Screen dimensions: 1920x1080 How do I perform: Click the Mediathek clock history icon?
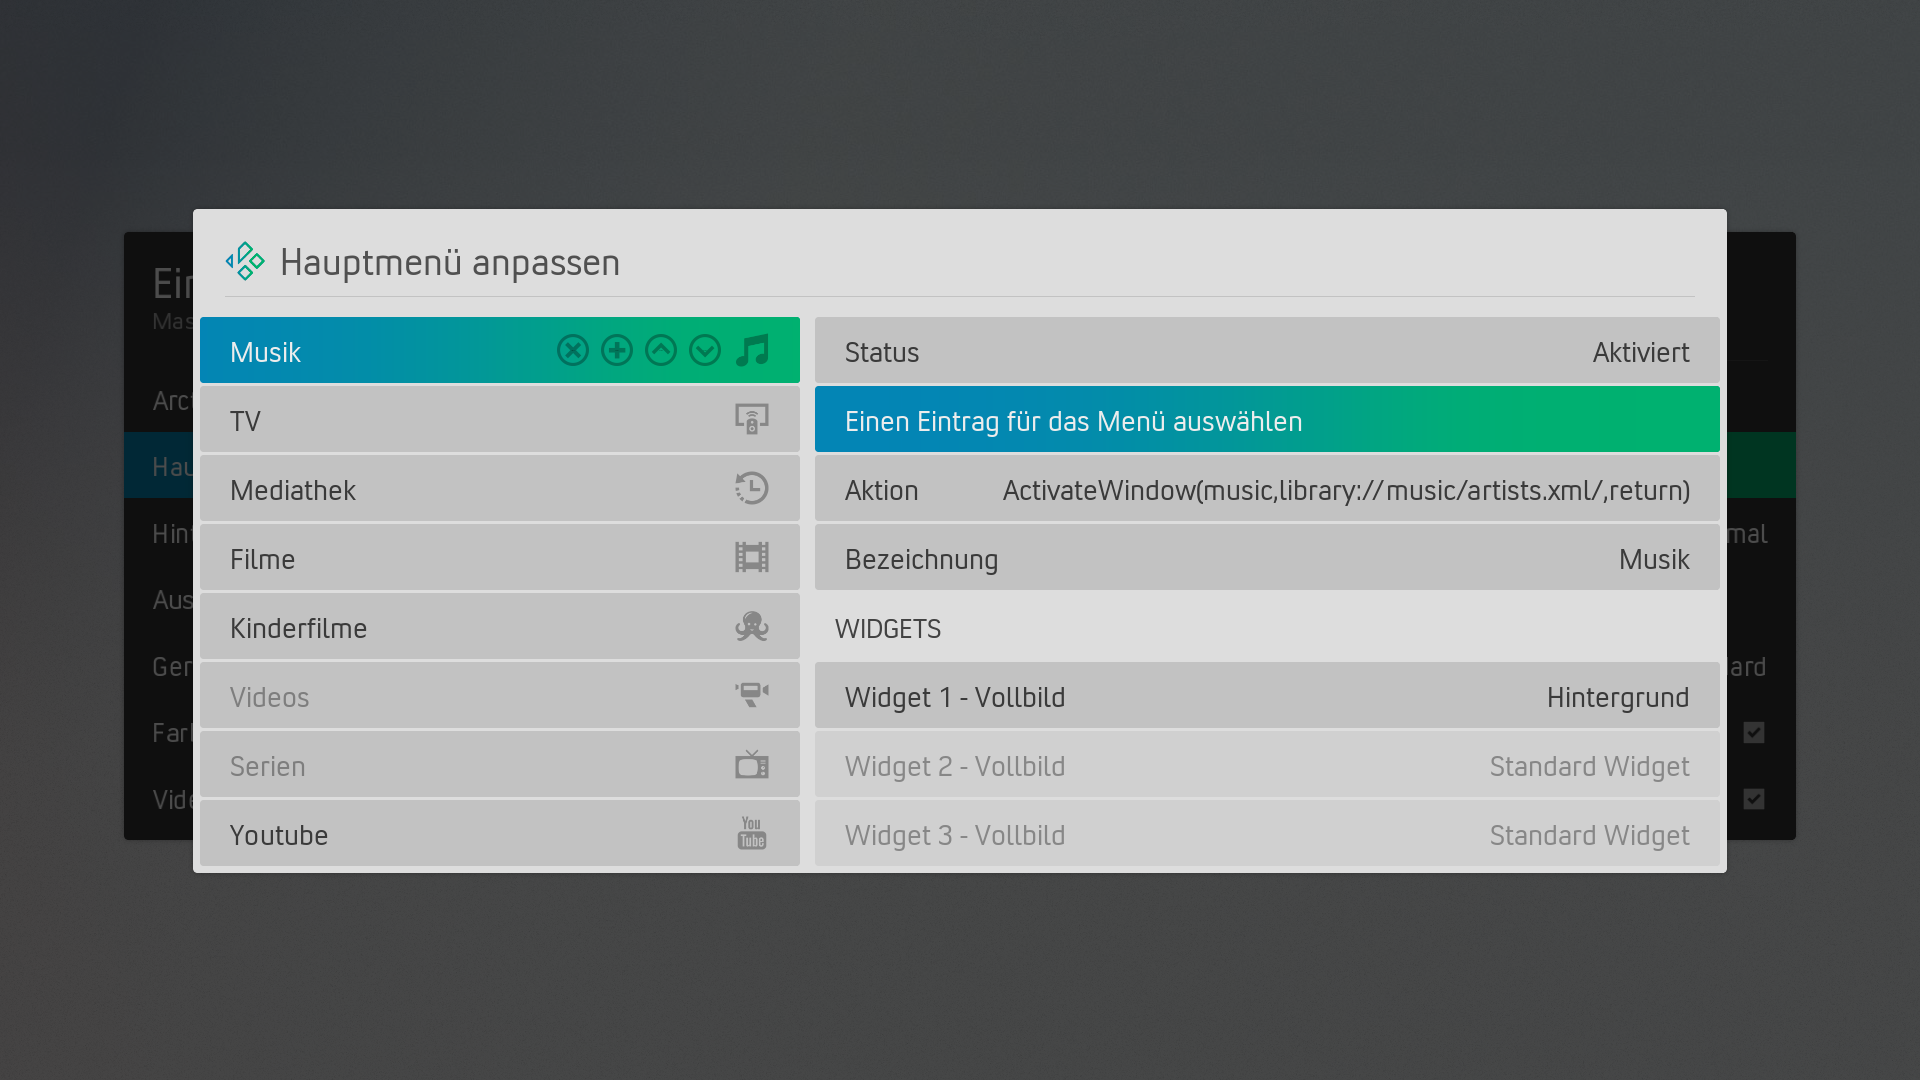pos(752,488)
